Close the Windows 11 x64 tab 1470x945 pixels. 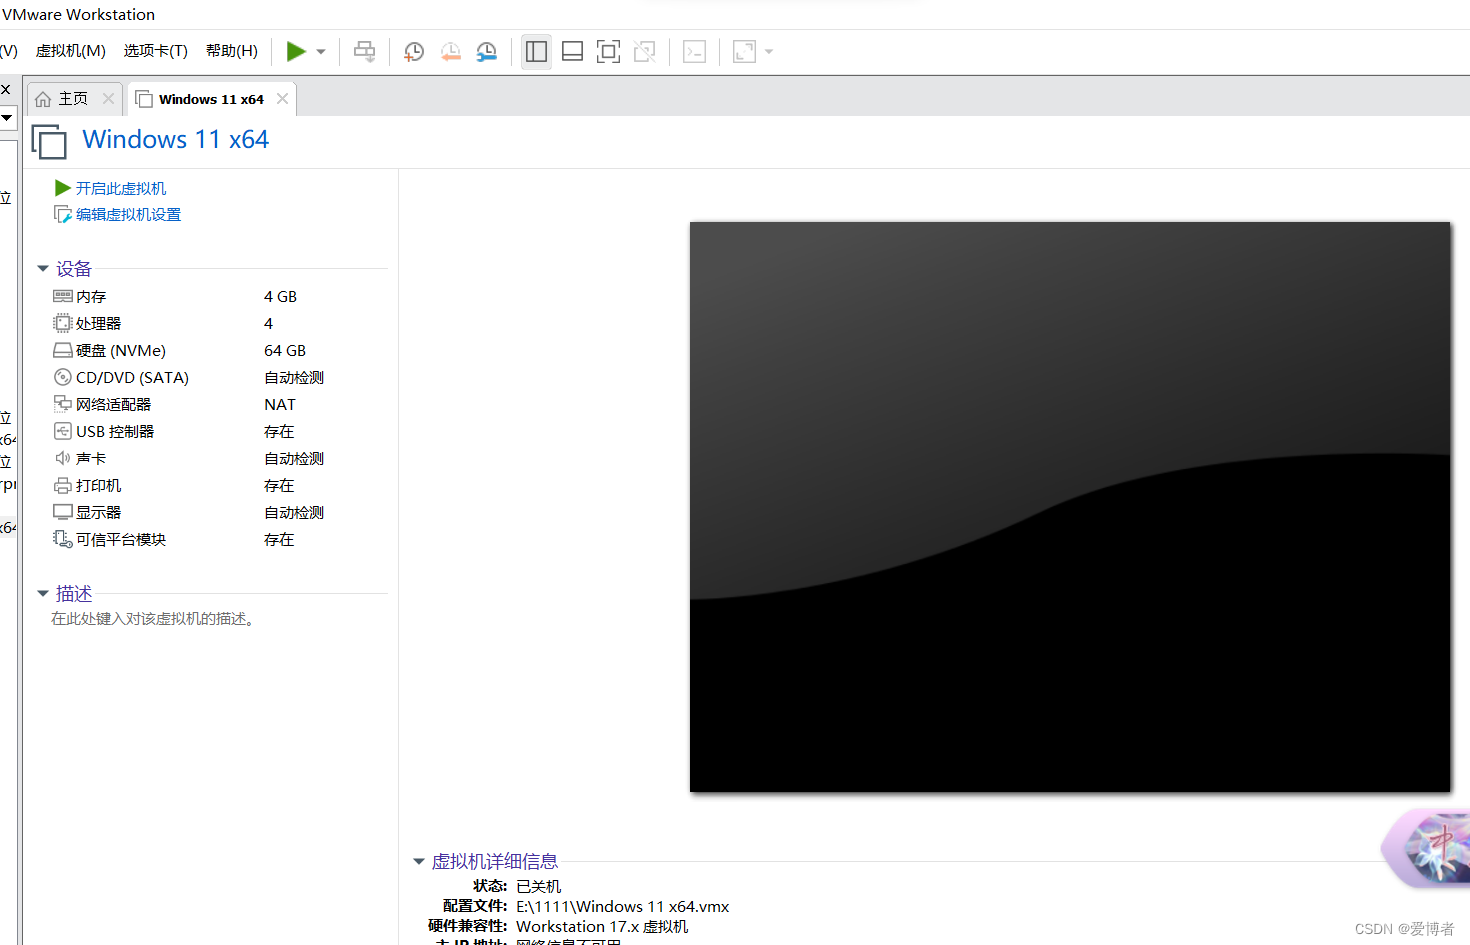283,99
